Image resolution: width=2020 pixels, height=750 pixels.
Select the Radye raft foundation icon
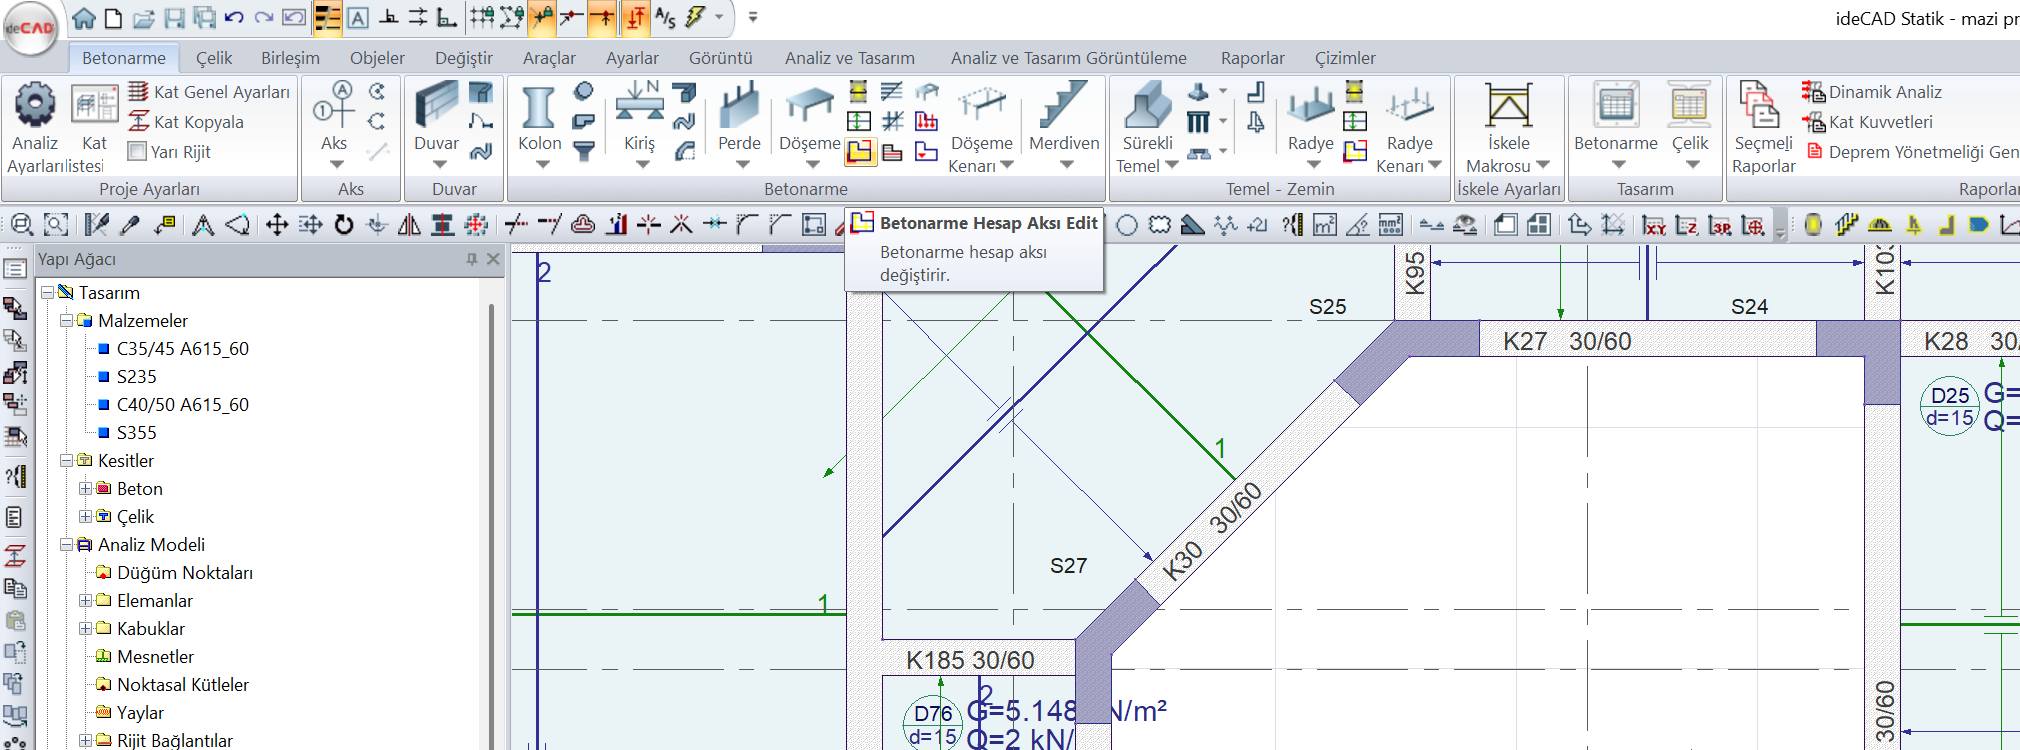pos(1310,105)
